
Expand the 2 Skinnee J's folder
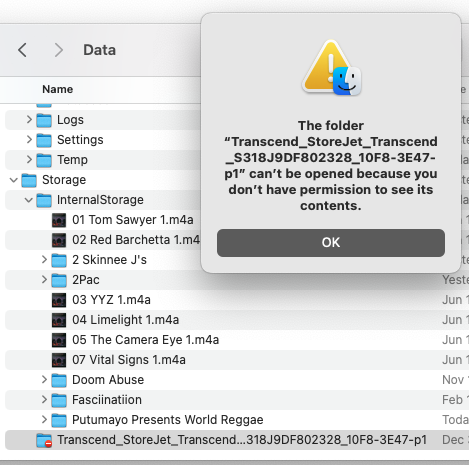tap(44, 259)
